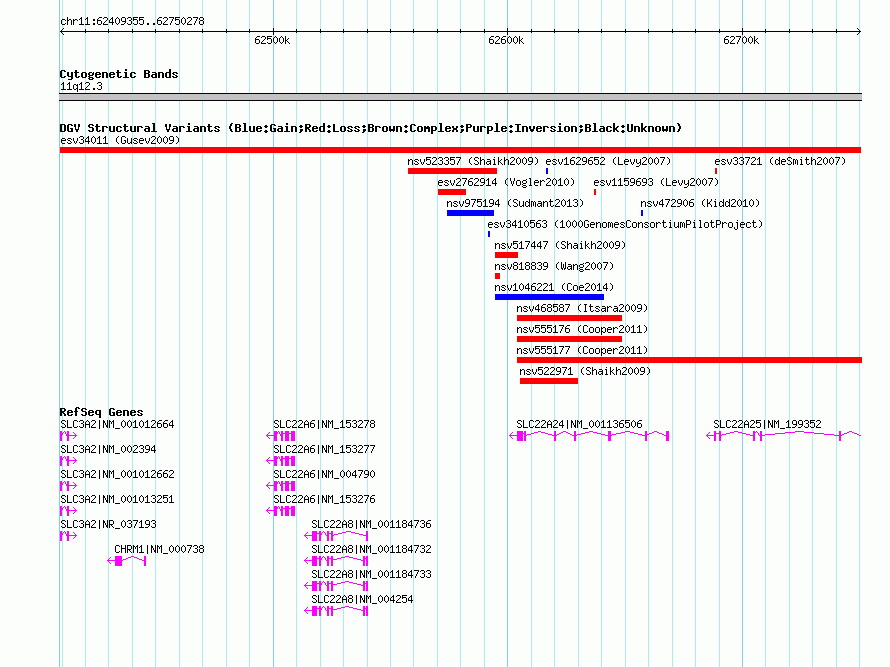The height and width of the screenshot is (667, 890).
Task: Click the SLC22A25|NM_199352 text label
Action: 767,424
